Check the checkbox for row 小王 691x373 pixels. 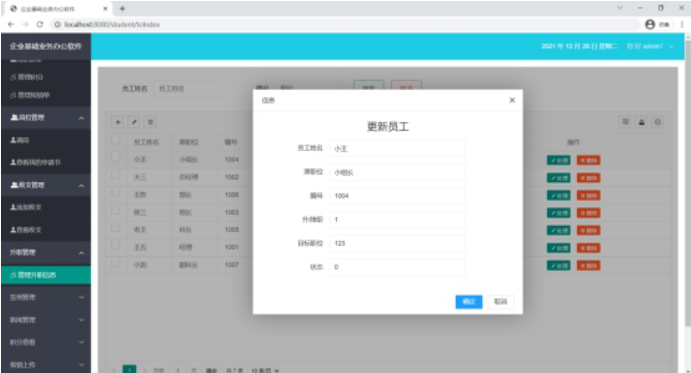point(115,157)
